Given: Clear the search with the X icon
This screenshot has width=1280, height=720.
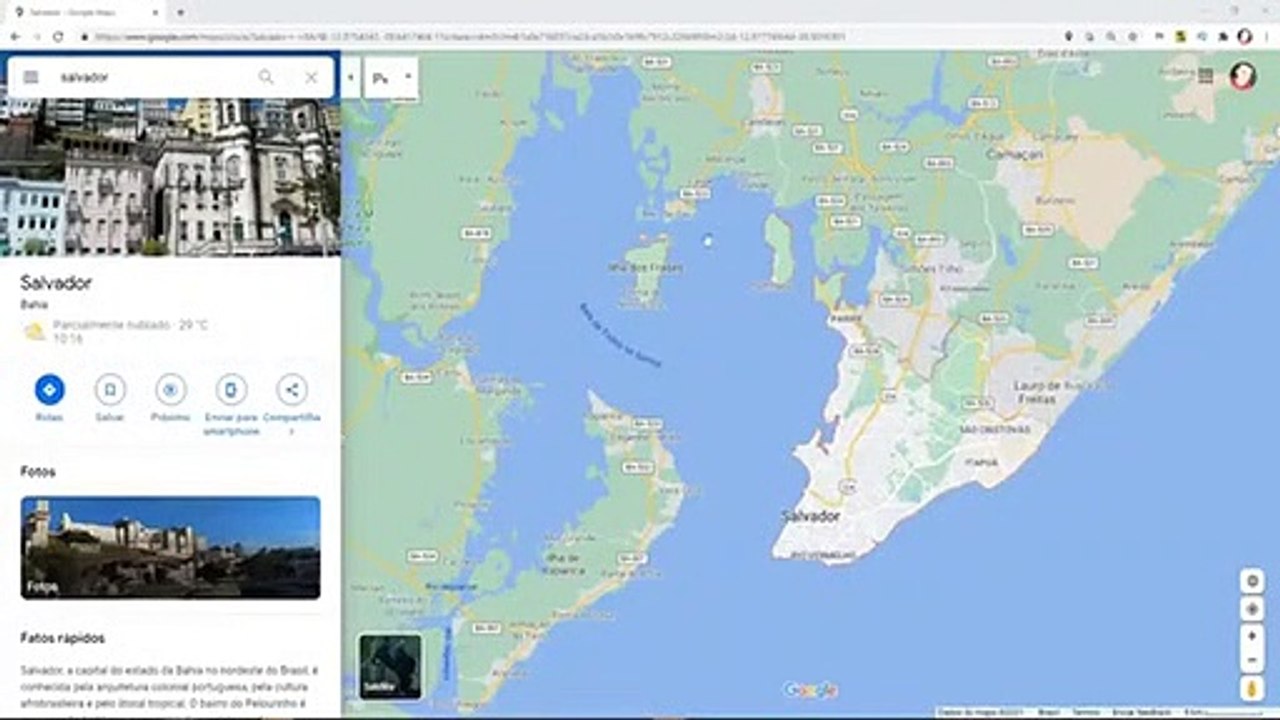Looking at the screenshot, I should pyautogui.click(x=311, y=77).
